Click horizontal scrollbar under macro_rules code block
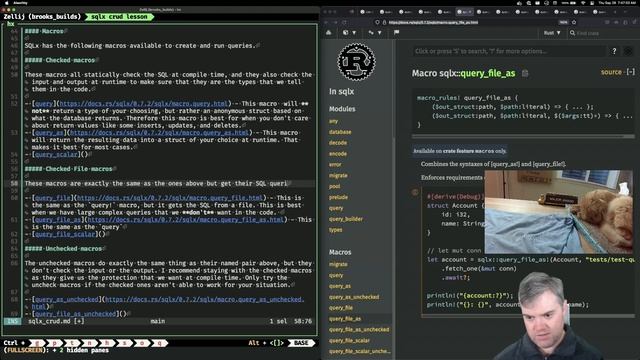This screenshot has width=640, height=360. point(523,136)
